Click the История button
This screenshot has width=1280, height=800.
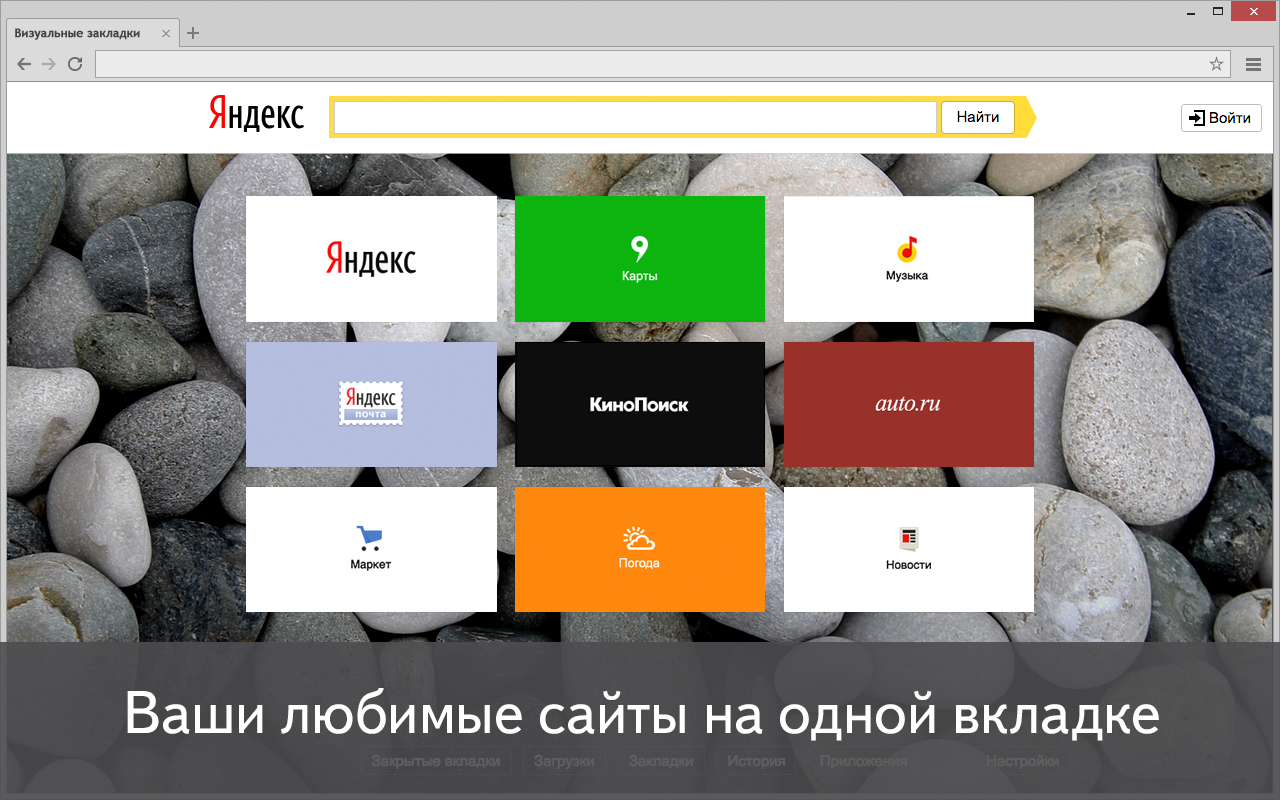[x=756, y=761]
